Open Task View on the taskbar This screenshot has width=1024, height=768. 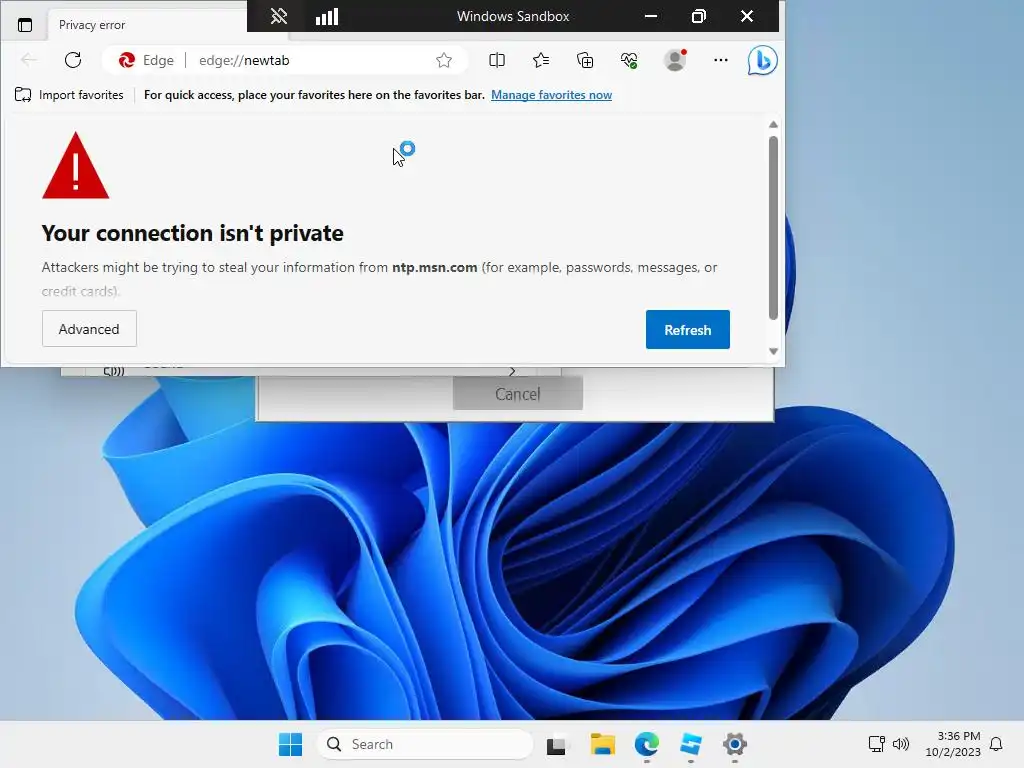556,744
